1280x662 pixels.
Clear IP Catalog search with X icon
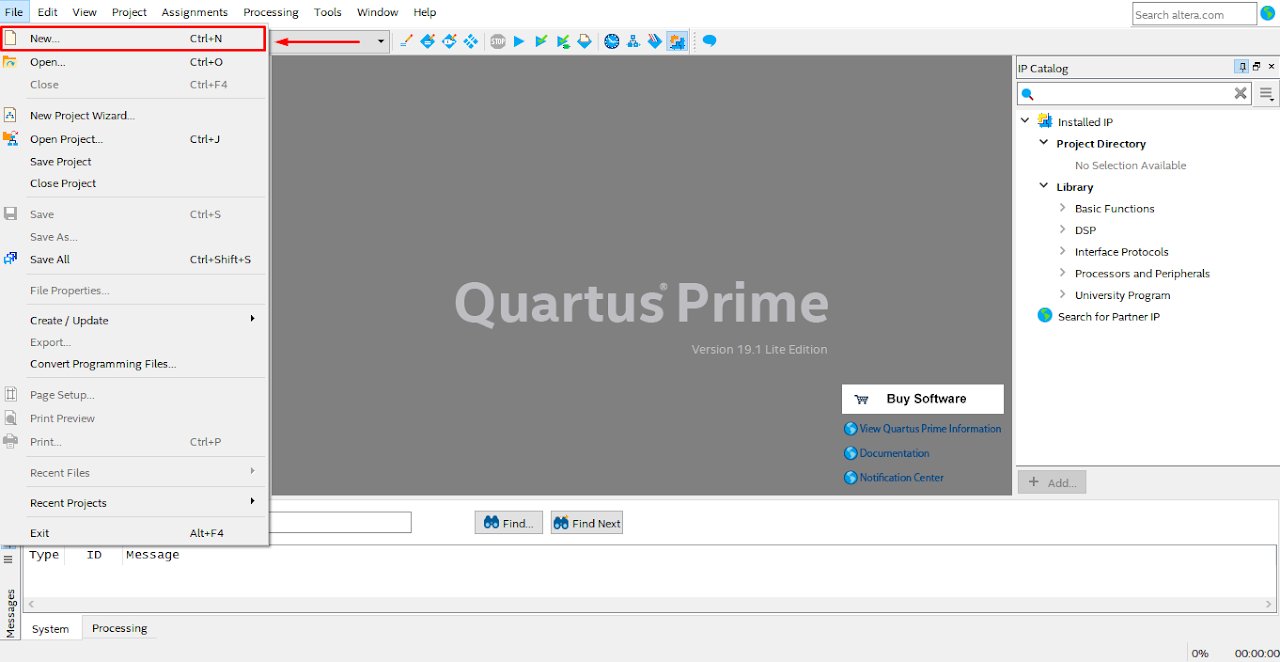click(1240, 93)
